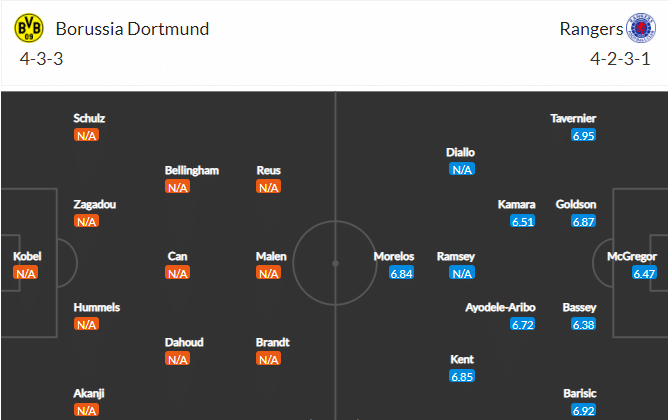This screenshot has height=420, width=668.
Task: Select Morelos's 6.84 rating badge
Action: click(401, 273)
